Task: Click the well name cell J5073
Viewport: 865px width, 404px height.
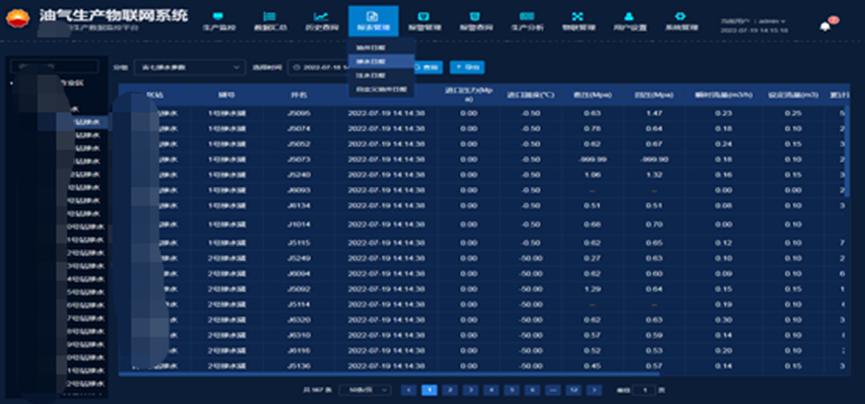Action: click(x=298, y=160)
